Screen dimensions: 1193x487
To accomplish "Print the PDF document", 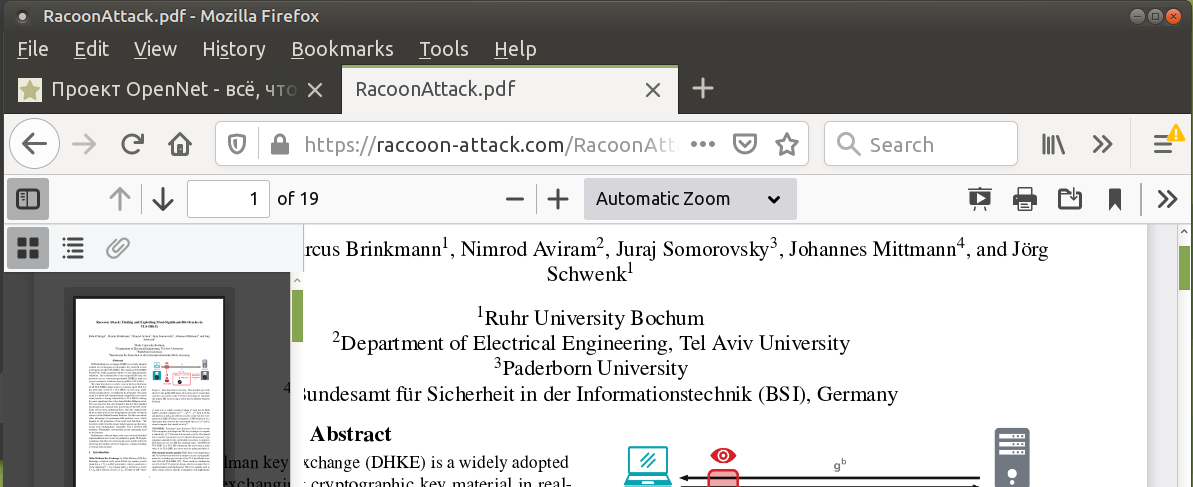I will click(1024, 199).
